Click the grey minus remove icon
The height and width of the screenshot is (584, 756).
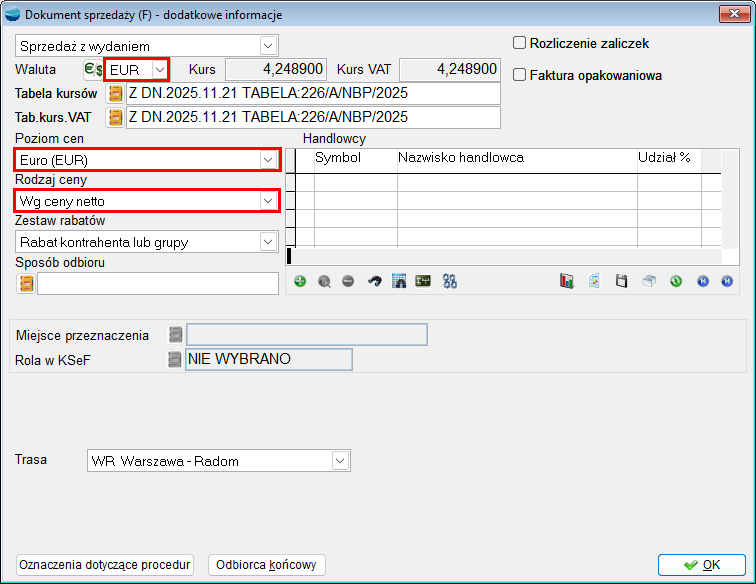click(x=348, y=282)
